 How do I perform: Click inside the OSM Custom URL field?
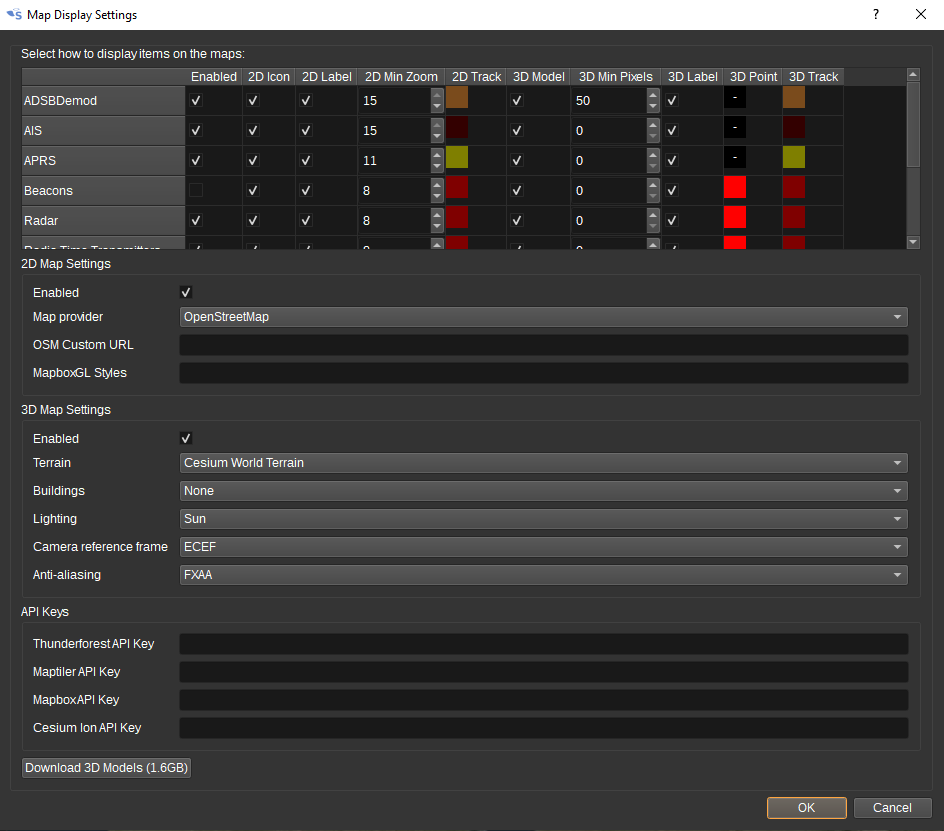coord(544,345)
